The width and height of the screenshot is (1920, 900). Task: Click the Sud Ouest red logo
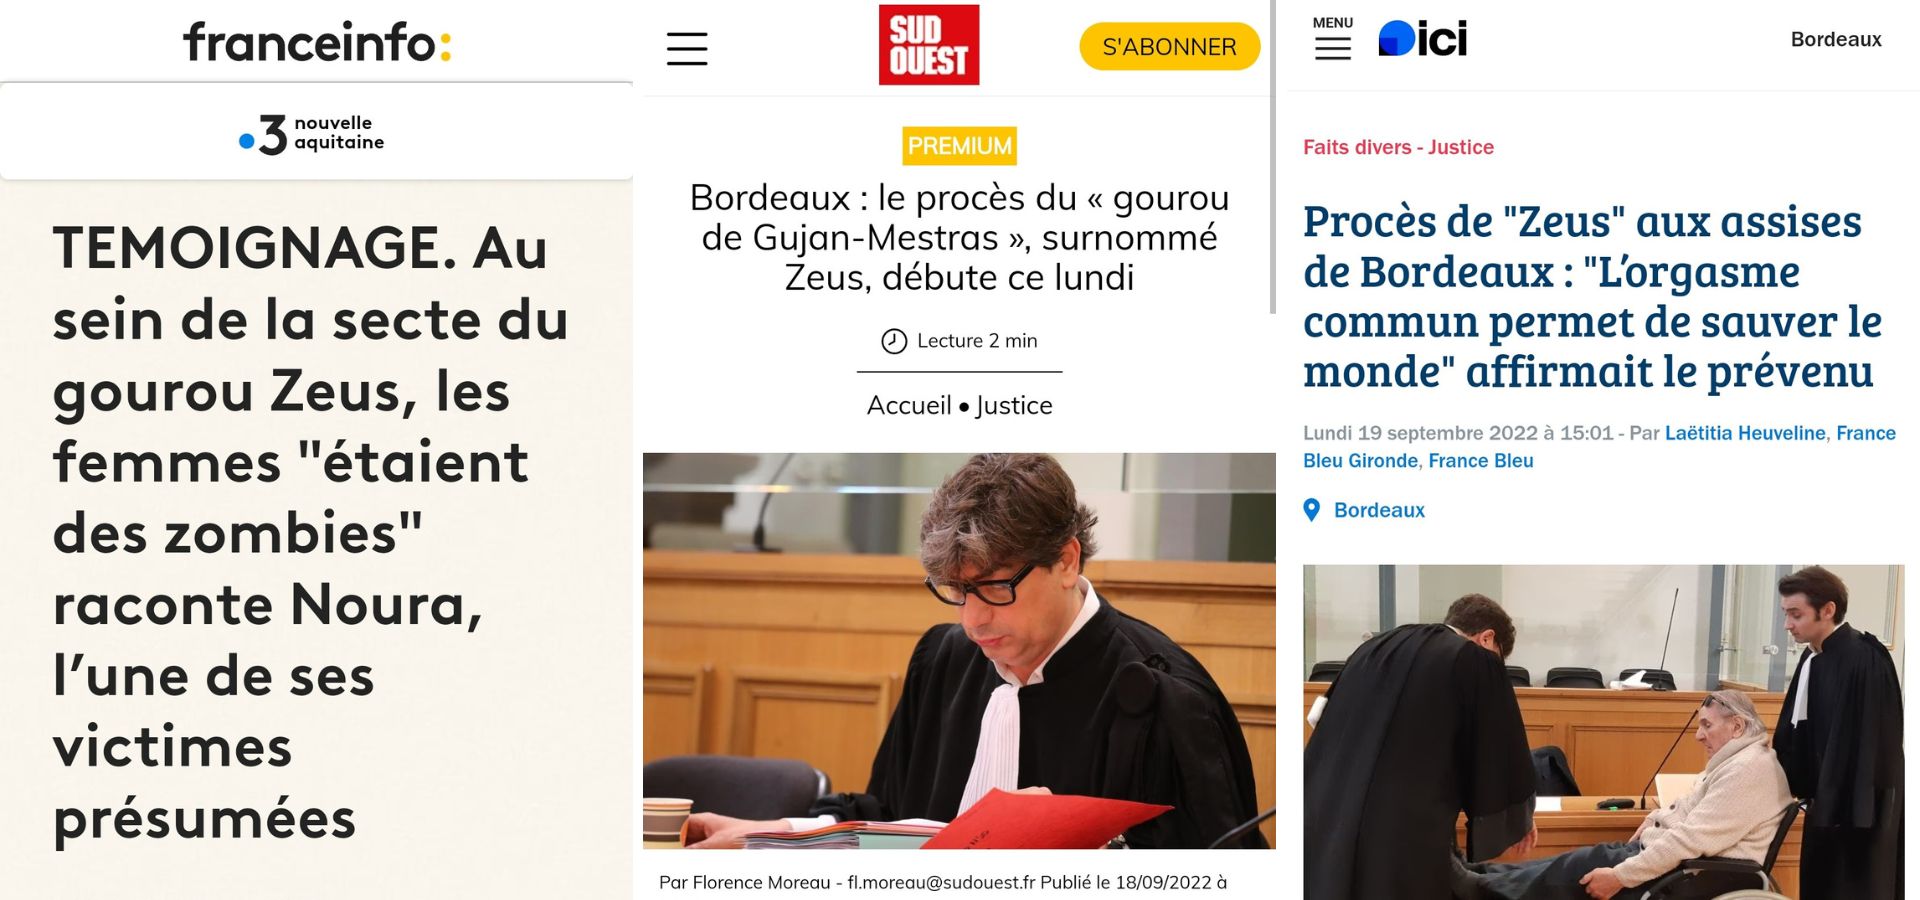click(x=929, y=45)
